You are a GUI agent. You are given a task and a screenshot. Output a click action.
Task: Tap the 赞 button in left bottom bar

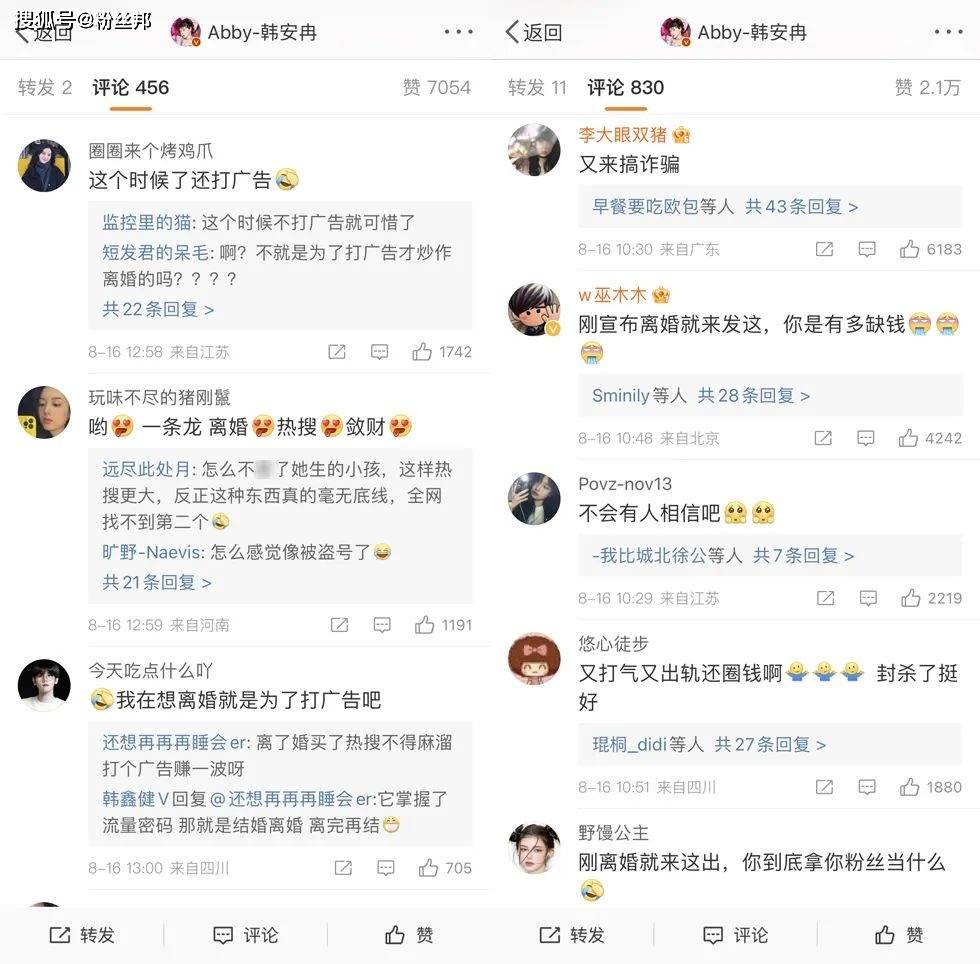click(409, 935)
